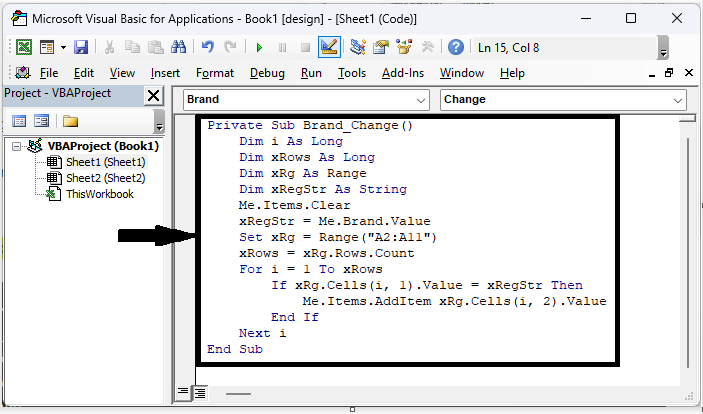The image size is (703, 414).
Task: Click the Insert UserForm toolbar icon
Action: tap(47, 47)
